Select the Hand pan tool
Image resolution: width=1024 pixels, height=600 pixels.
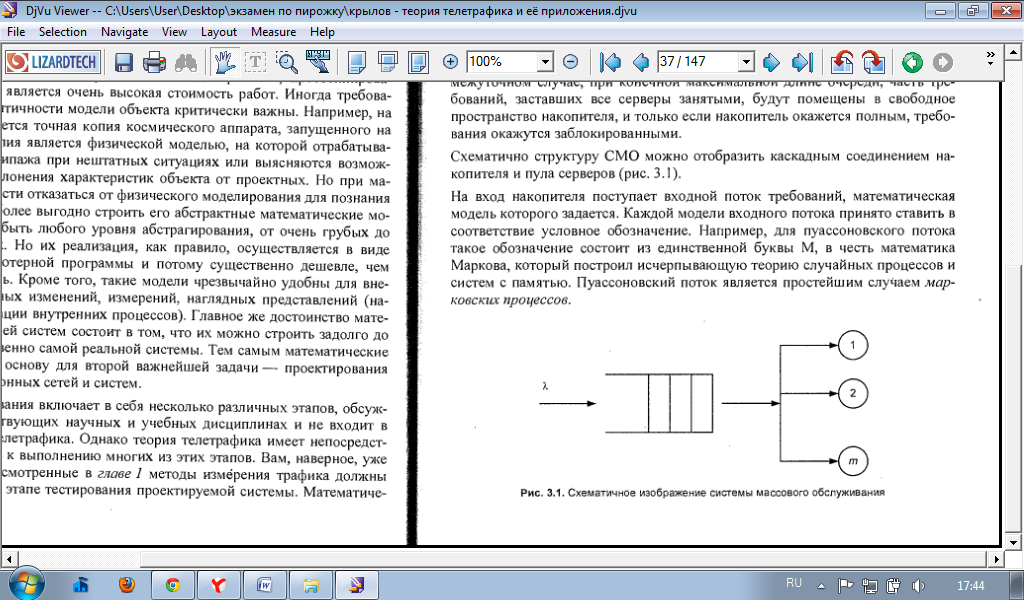225,62
